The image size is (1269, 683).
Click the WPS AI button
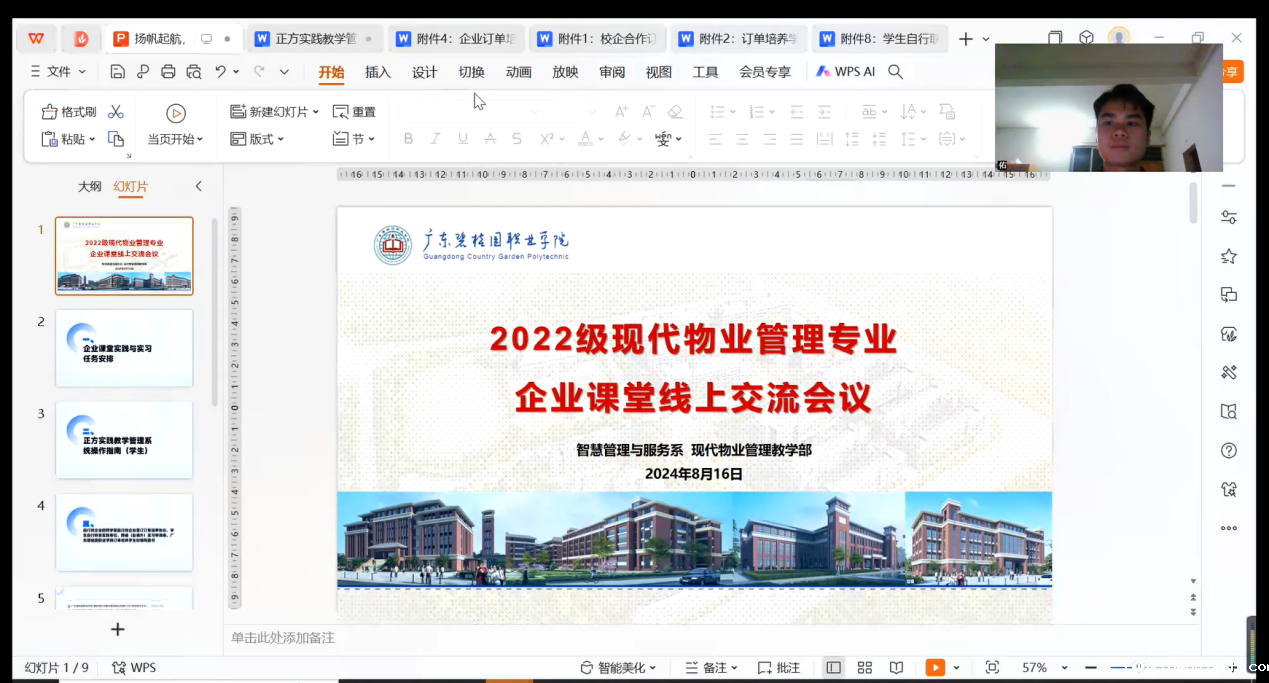[846, 71]
